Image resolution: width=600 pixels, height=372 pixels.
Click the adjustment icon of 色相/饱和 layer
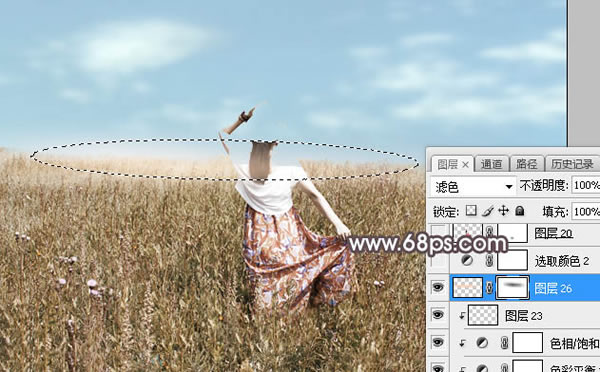click(x=482, y=343)
